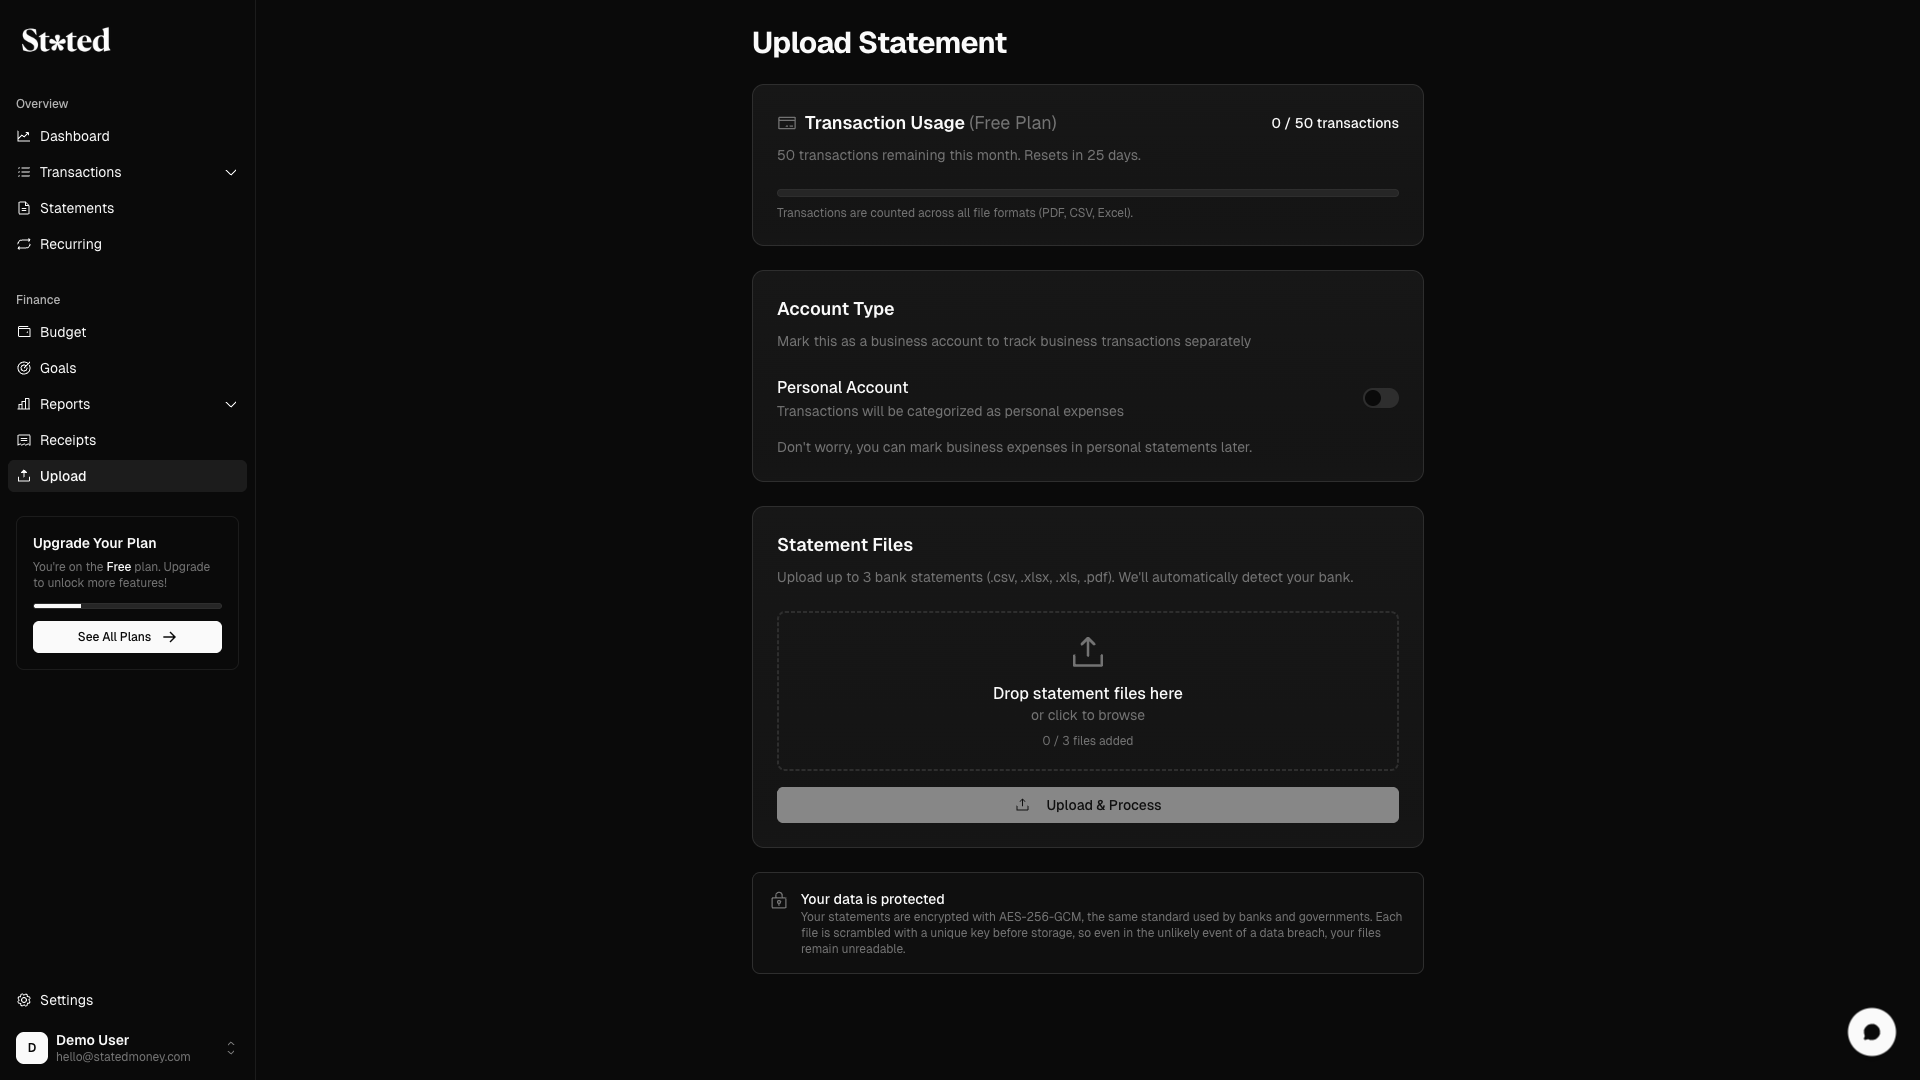1920x1080 pixels.
Task: Click the Dashboard chart icon in sidebar
Action: tap(24, 136)
